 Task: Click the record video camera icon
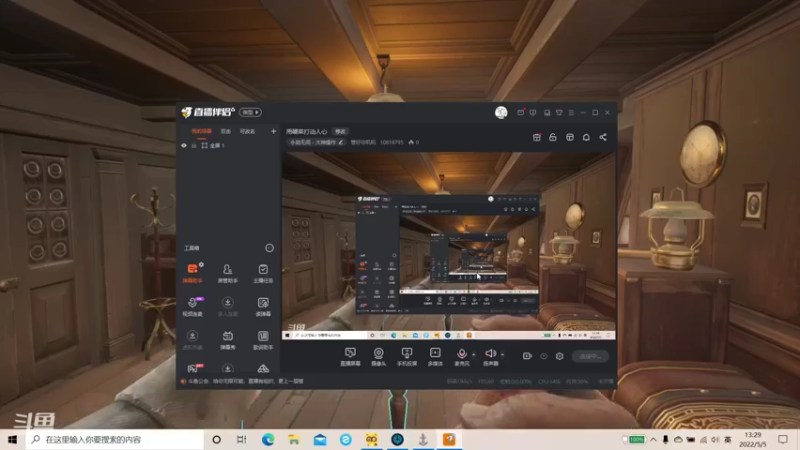coord(527,356)
